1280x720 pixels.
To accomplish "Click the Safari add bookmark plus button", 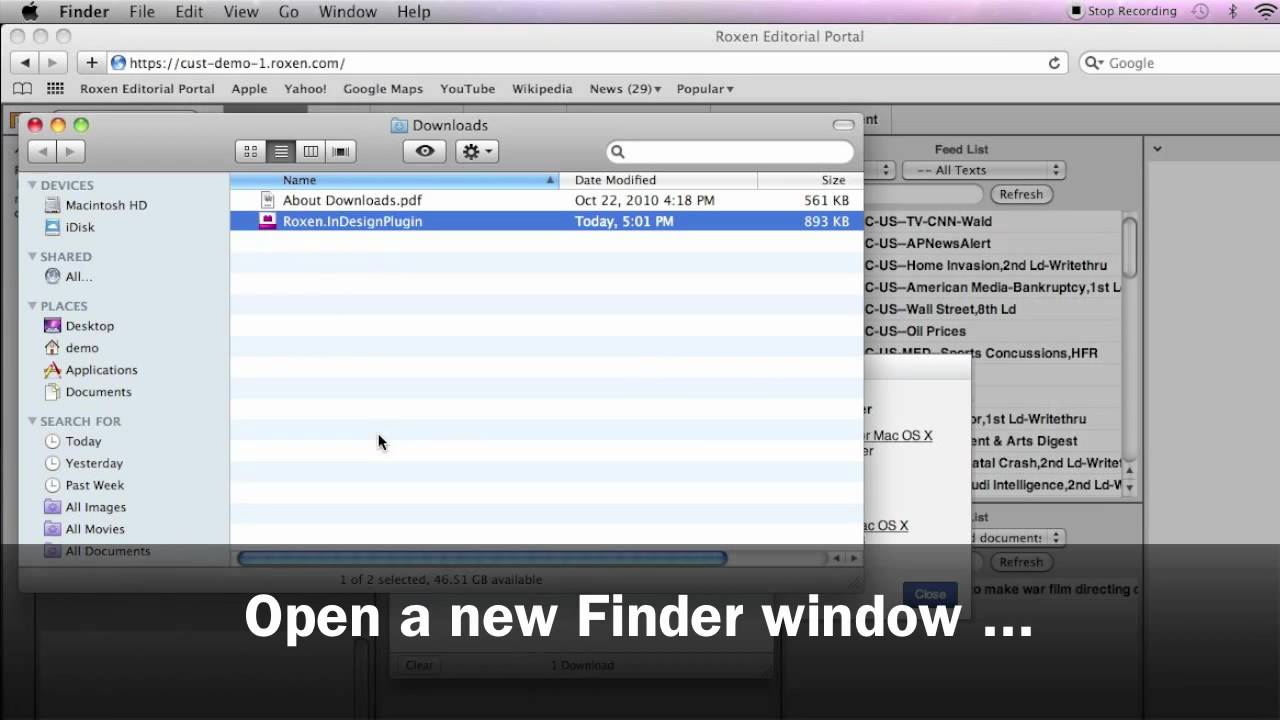I will (x=91, y=62).
